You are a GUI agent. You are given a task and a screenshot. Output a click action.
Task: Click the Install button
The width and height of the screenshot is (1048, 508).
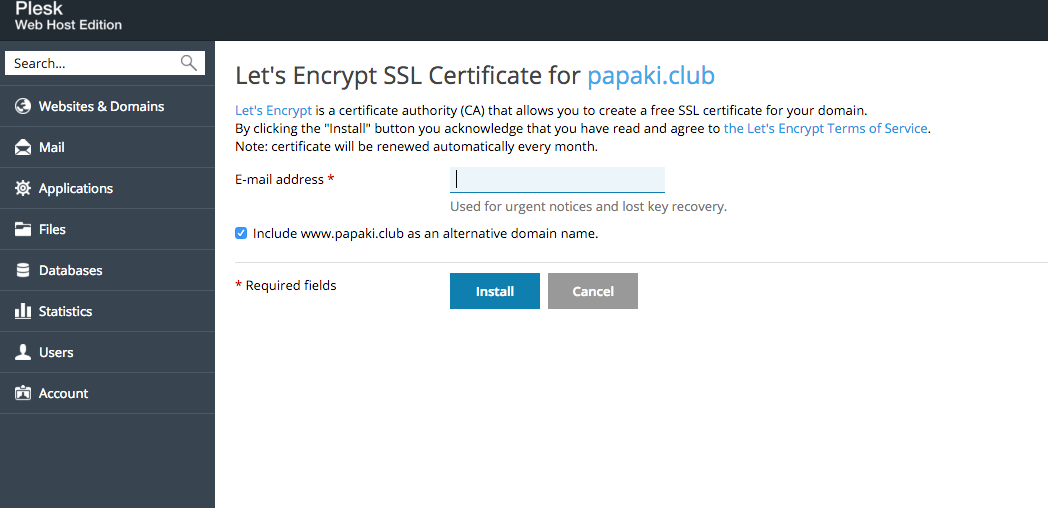click(x=495, y=291)
